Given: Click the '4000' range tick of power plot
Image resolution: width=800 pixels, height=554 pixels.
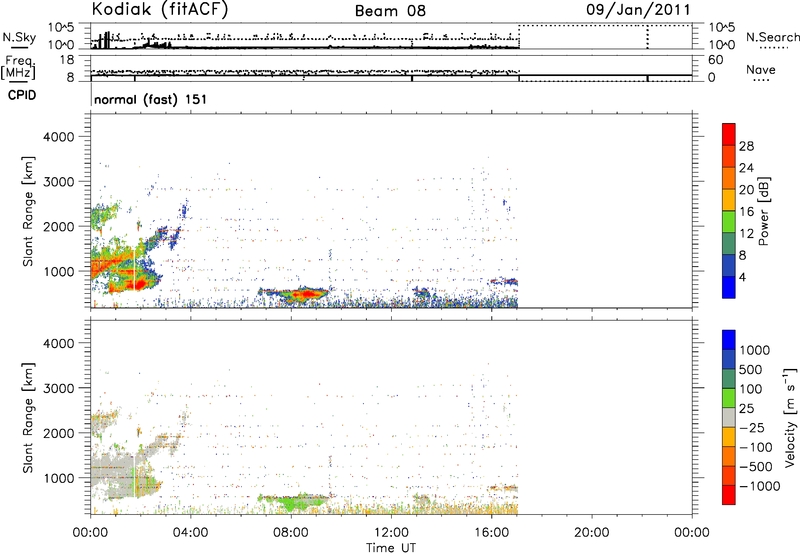Looking at the screenshot, I should click(x=59, y=137).
